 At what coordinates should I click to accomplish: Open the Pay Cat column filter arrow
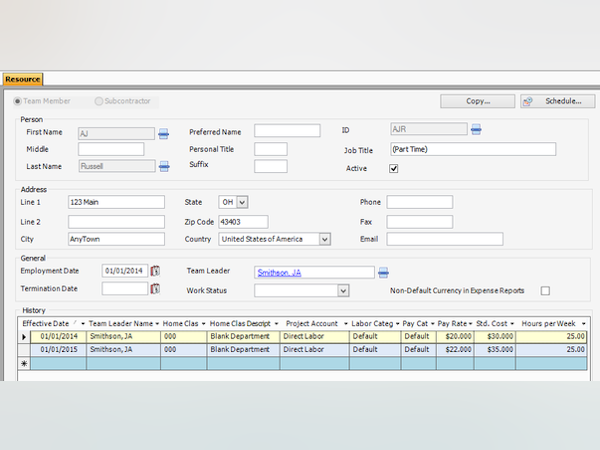click(x=432, y=324)
